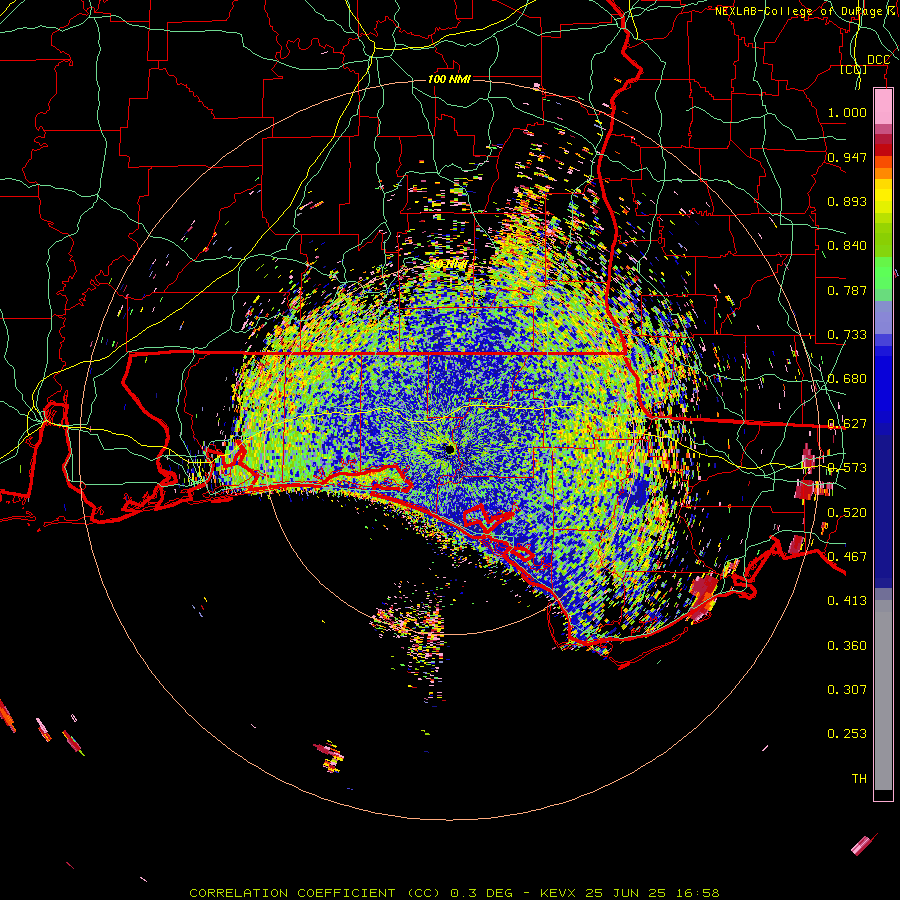Click the 0.627 legend value
Viewport: 900px width, 900px height.
pos(847,423)
